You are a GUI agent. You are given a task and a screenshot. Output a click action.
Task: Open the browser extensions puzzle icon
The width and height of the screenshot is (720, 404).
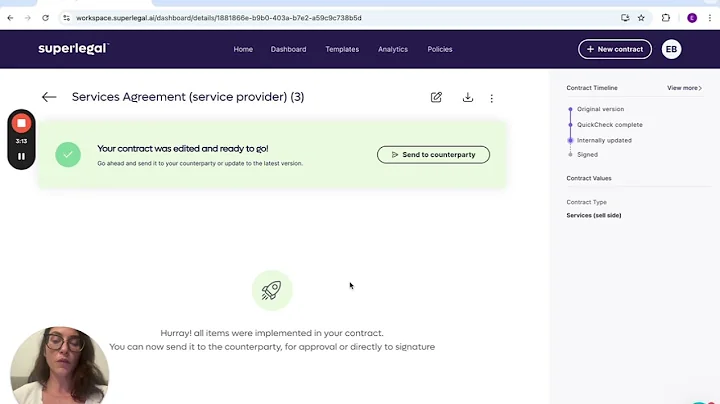pos(665,18)
